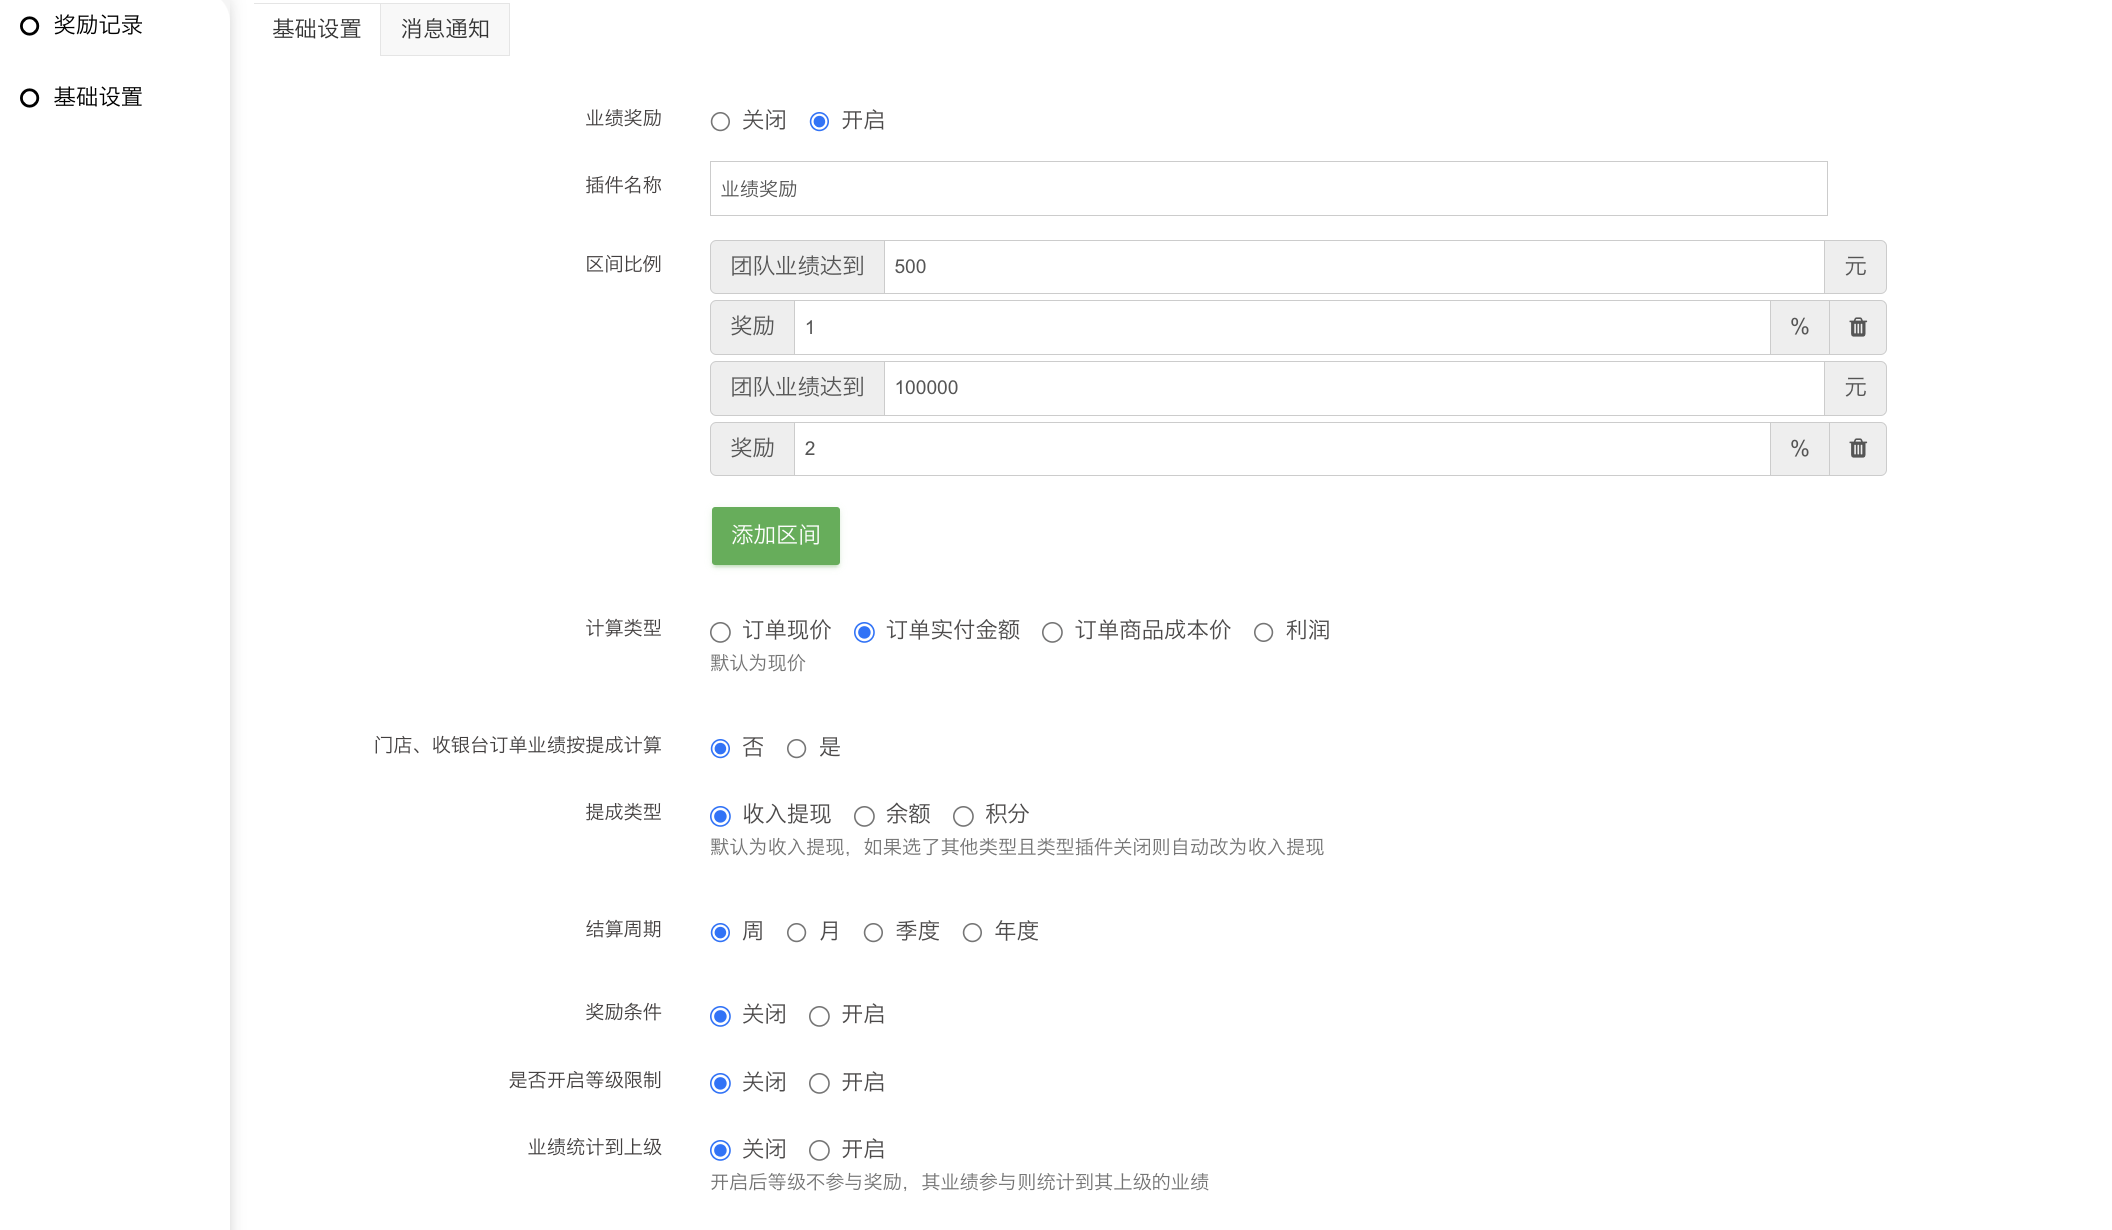Choose 余额 as commission type

coord(864,816)
